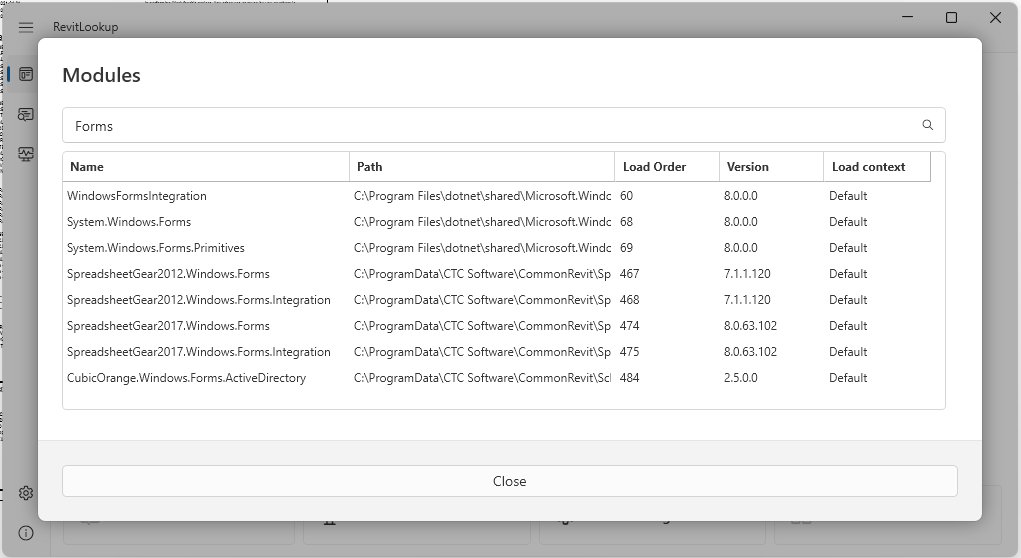This screenshot has width=1021, height=558.
Task: Select the System.Windows.Forms module name
Action: (129, 222)
